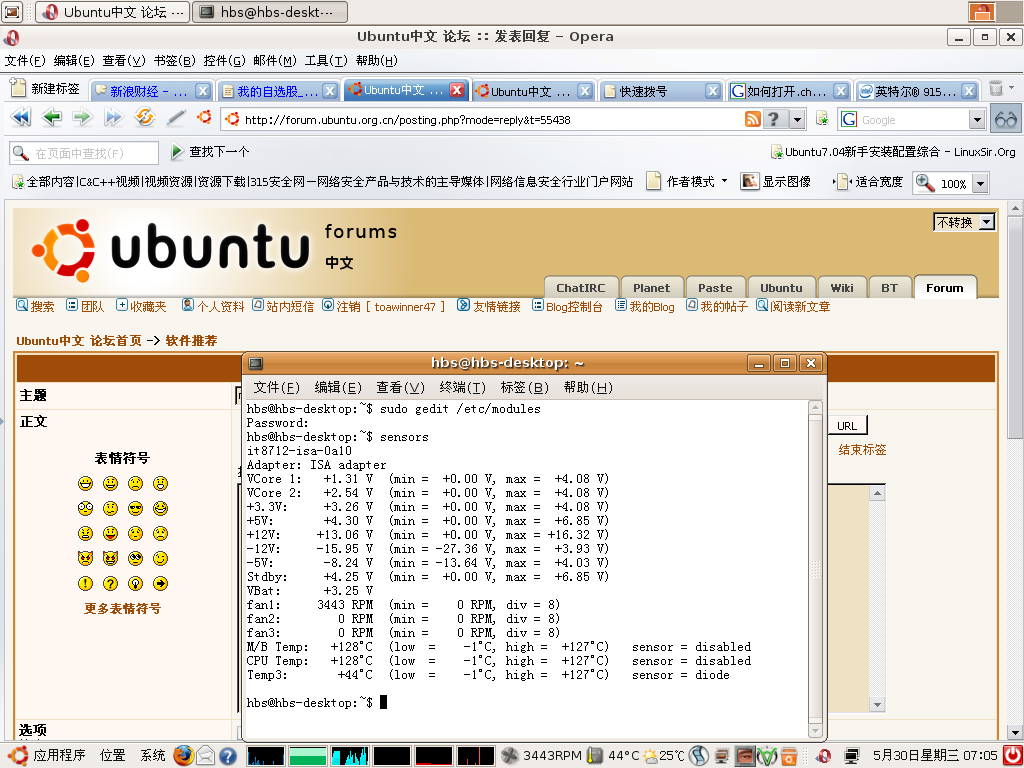This screenshot has height=768, width=1024.
Task: Click the URL BBCode button
Action: pos(847,426)
